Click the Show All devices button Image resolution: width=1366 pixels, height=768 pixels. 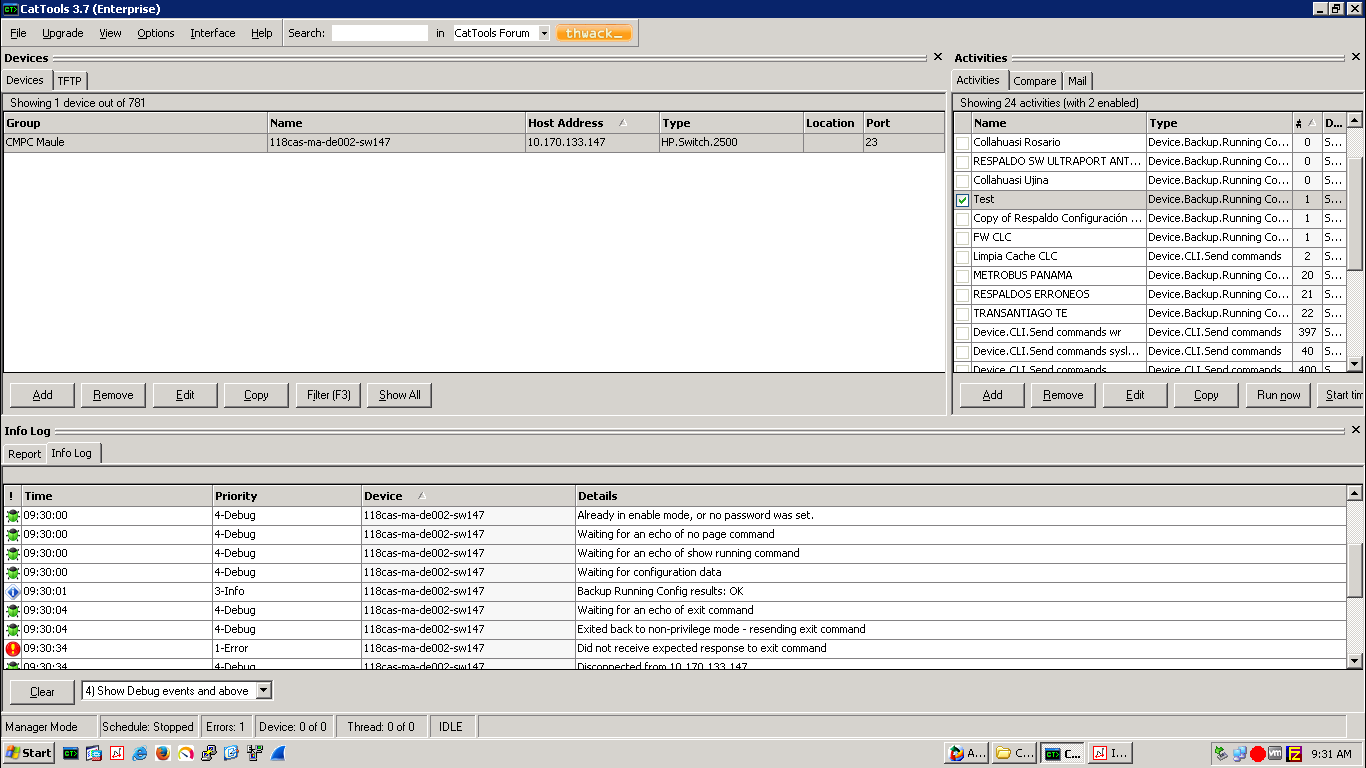(x=400, y=395)
